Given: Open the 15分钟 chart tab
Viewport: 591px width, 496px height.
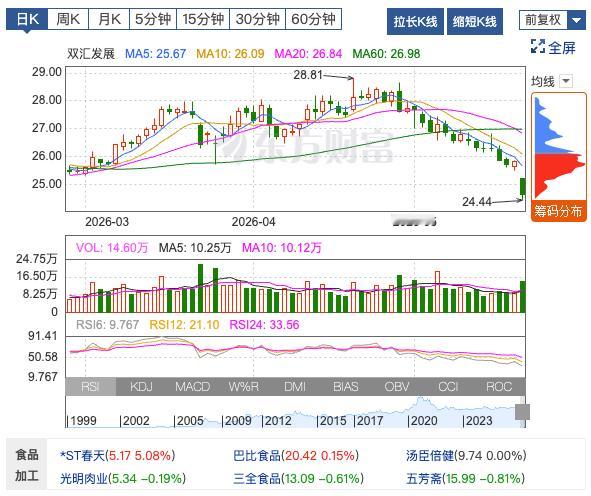Looking at the screenshot, I should tap(203, 19).
